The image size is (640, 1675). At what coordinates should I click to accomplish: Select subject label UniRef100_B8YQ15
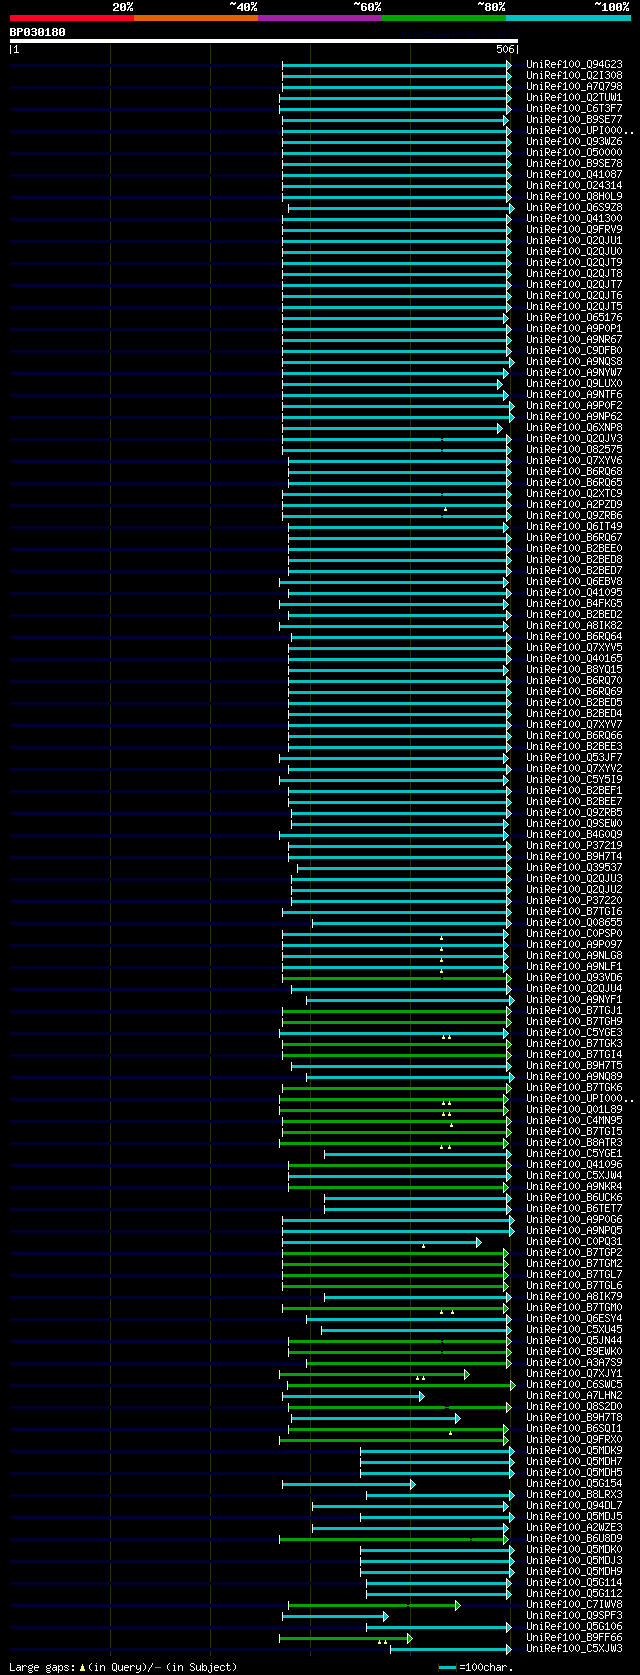pos(574,670)
